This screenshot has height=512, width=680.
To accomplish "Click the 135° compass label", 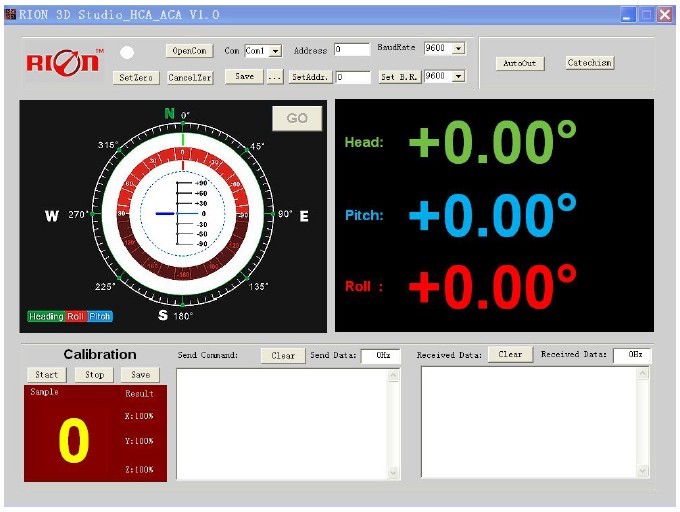I will (258, 287).
